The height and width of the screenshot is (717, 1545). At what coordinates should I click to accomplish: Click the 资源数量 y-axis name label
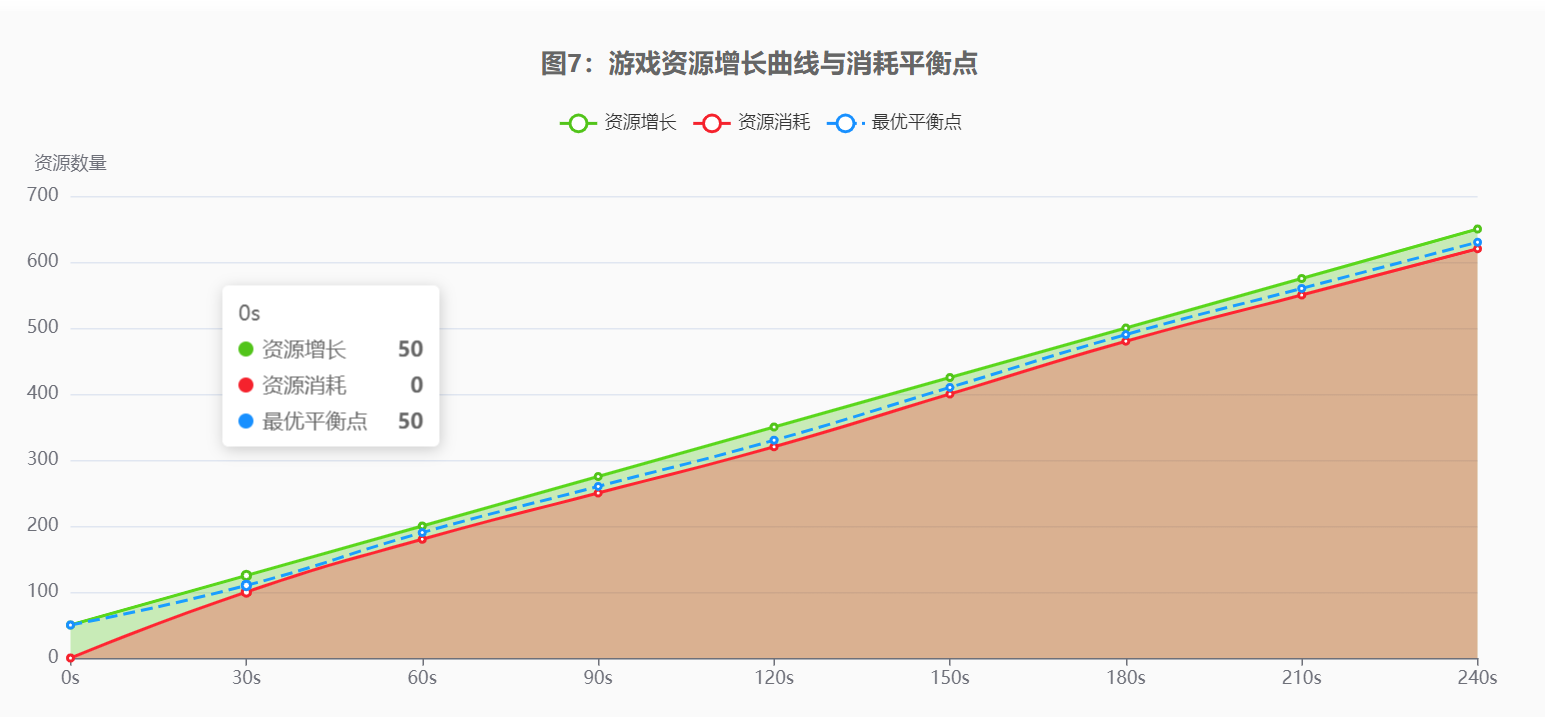(70, 163)
